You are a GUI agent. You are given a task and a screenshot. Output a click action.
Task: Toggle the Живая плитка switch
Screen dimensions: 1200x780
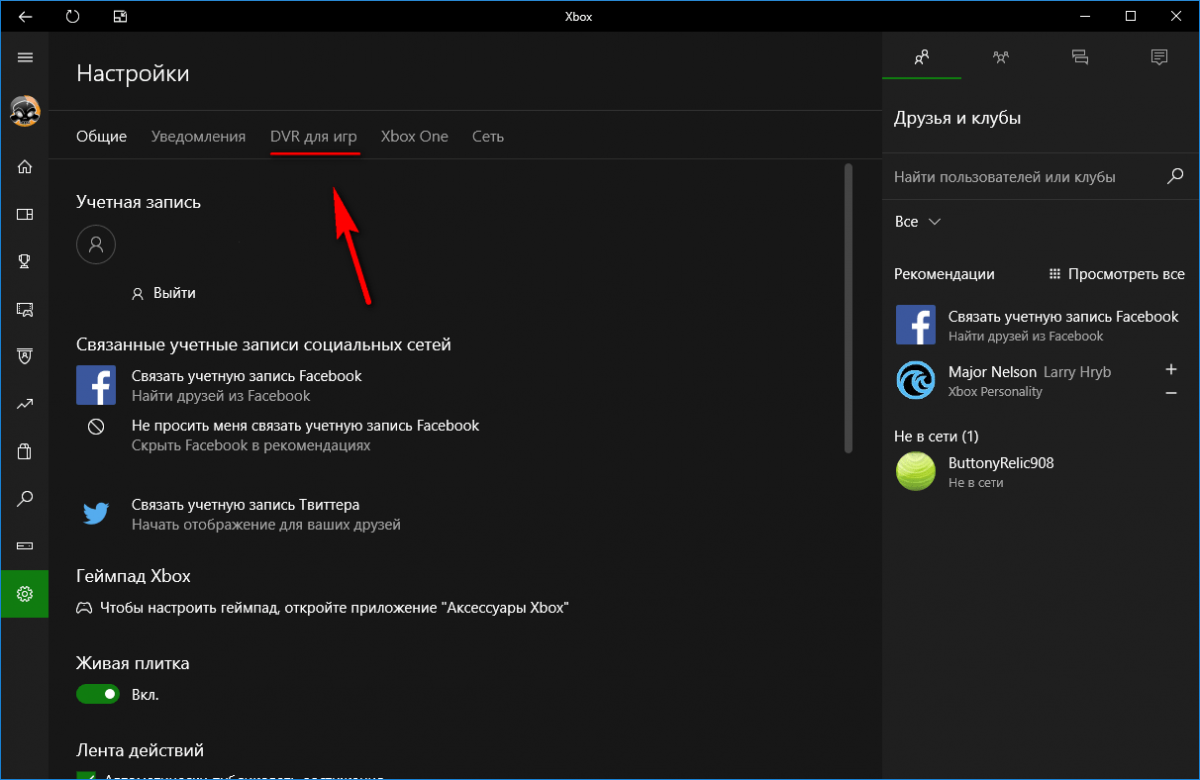pyautogui.click(x=98, y=694)
